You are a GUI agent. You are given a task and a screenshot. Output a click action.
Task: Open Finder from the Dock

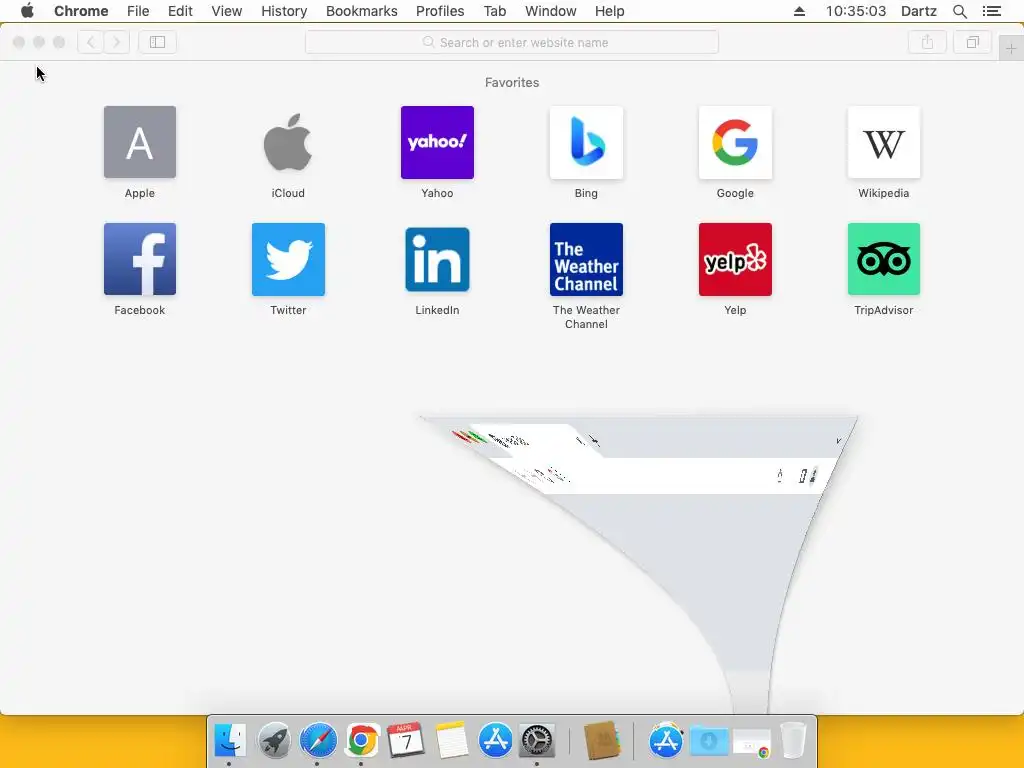(x=229, y=741)
